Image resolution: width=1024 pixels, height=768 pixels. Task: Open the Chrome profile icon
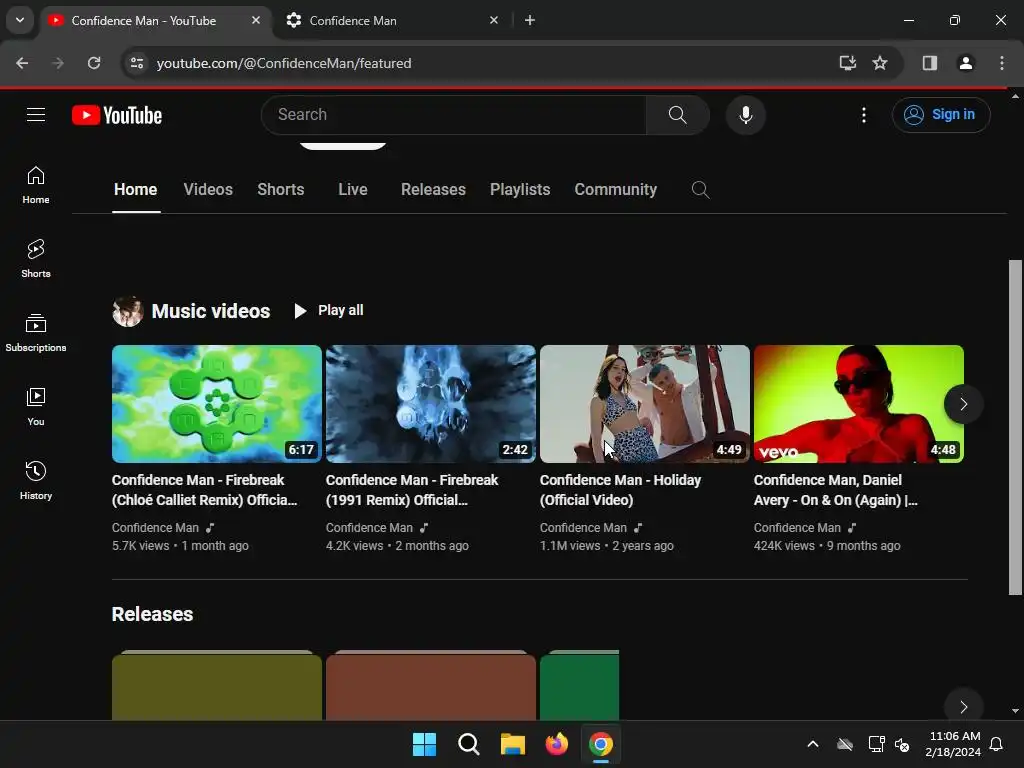(x=965, y=63)
